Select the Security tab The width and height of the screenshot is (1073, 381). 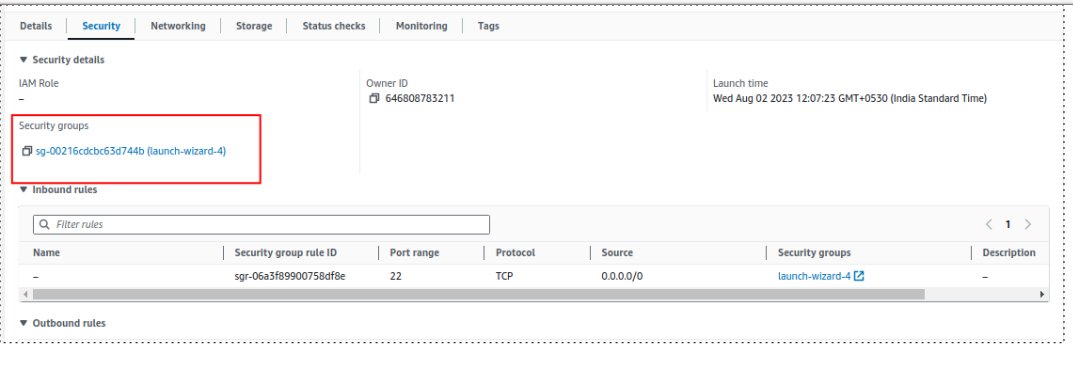click(x=101, y=26)
